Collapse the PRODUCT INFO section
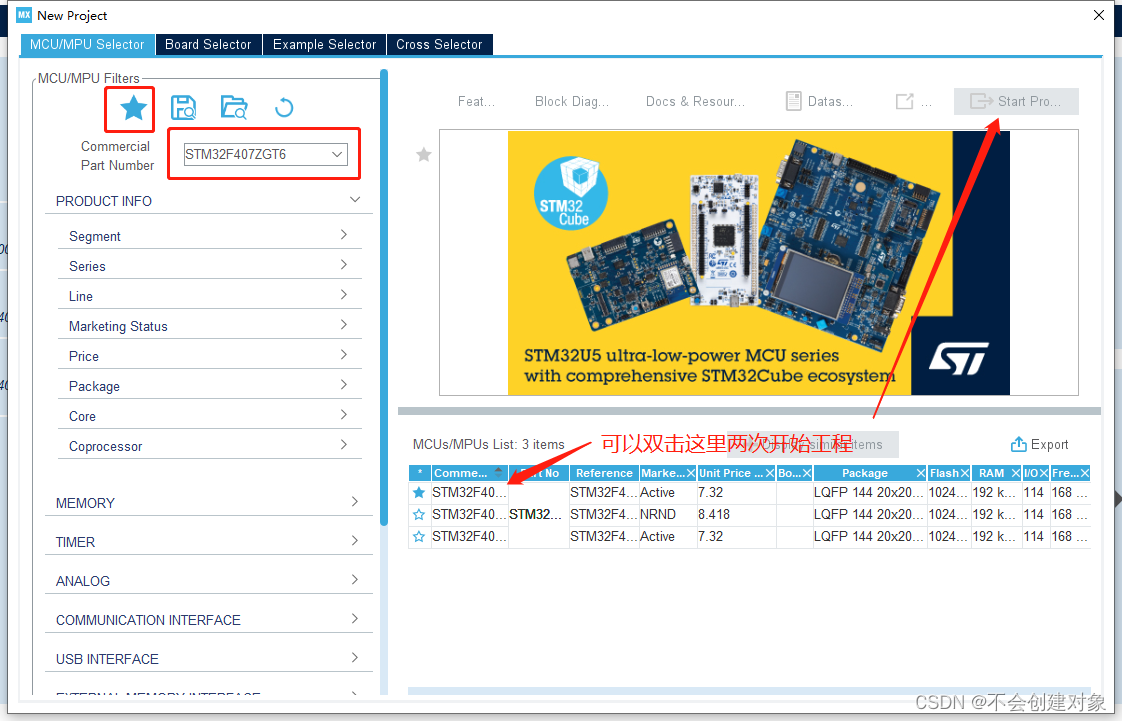 pyautogui.click(x=355, y=200)
